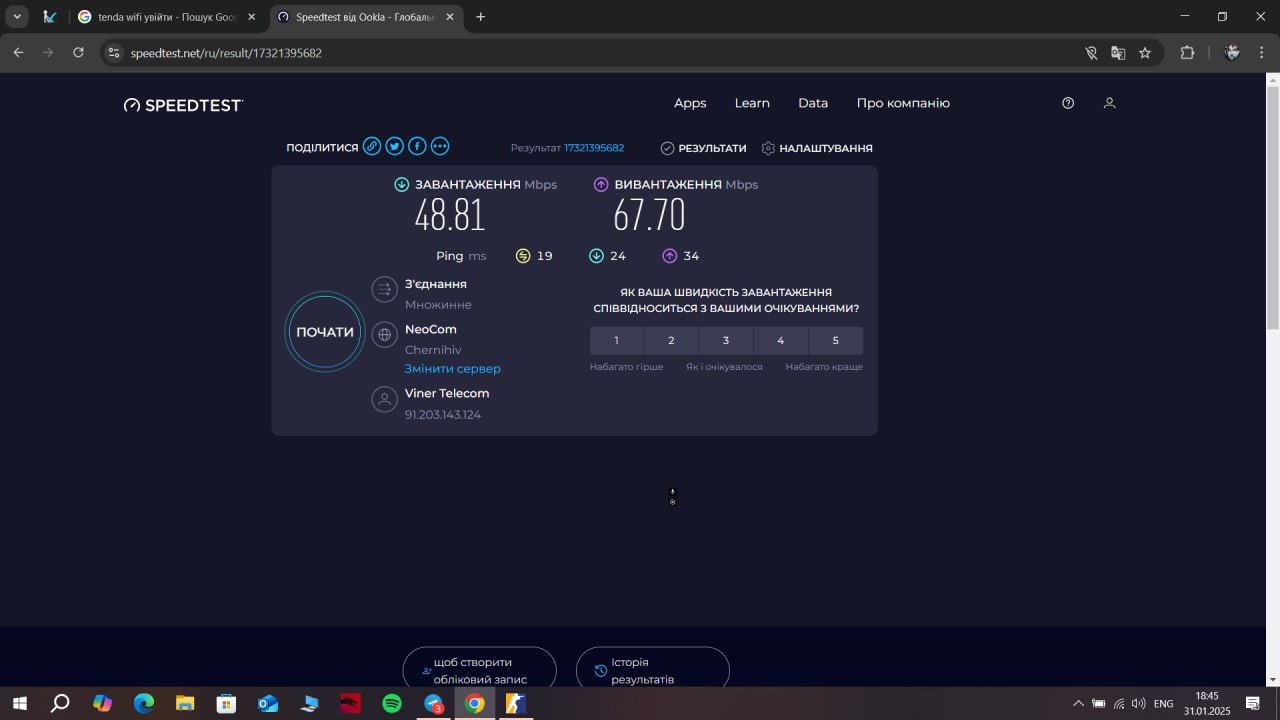
Task: Click the download arrow icon next to ЗАВАНТАЖЕННЯ
Action: click(402, 184)
